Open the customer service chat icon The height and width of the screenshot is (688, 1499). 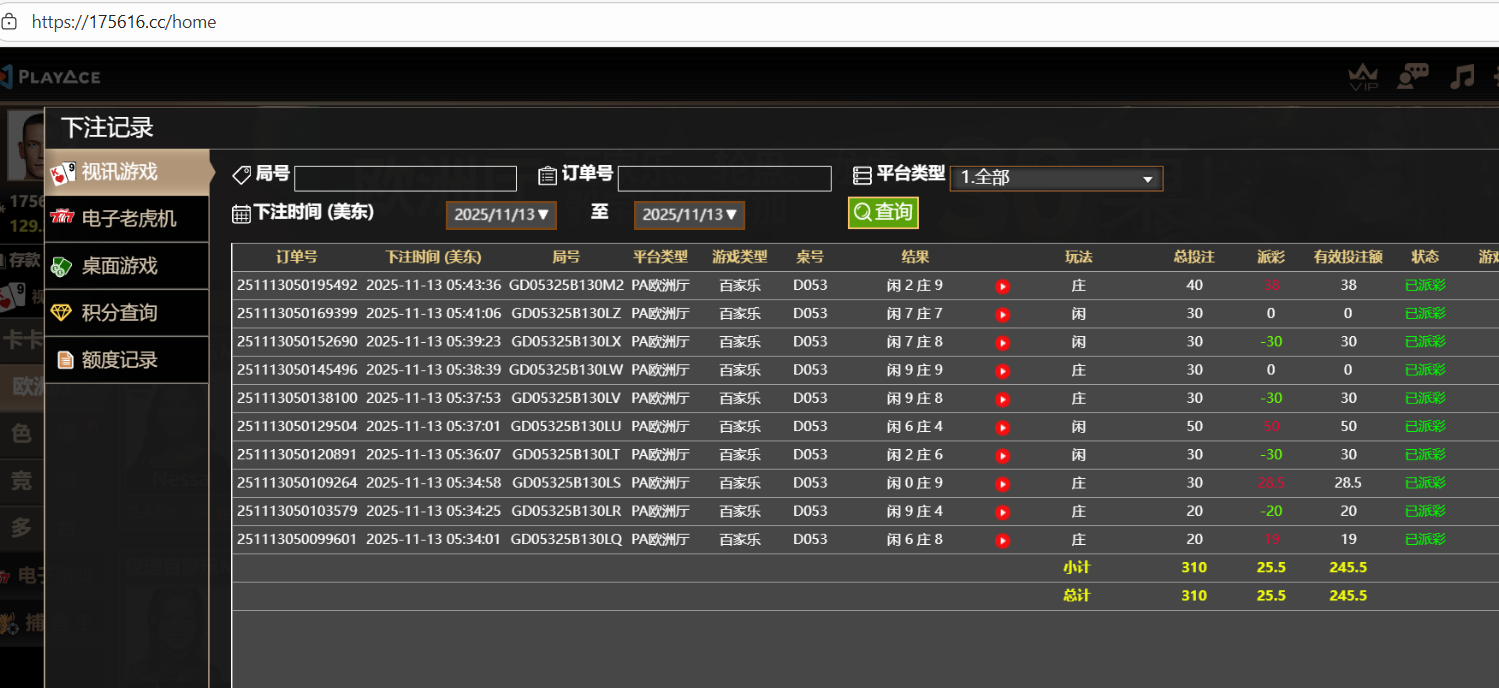click(x=1412, y=77)
